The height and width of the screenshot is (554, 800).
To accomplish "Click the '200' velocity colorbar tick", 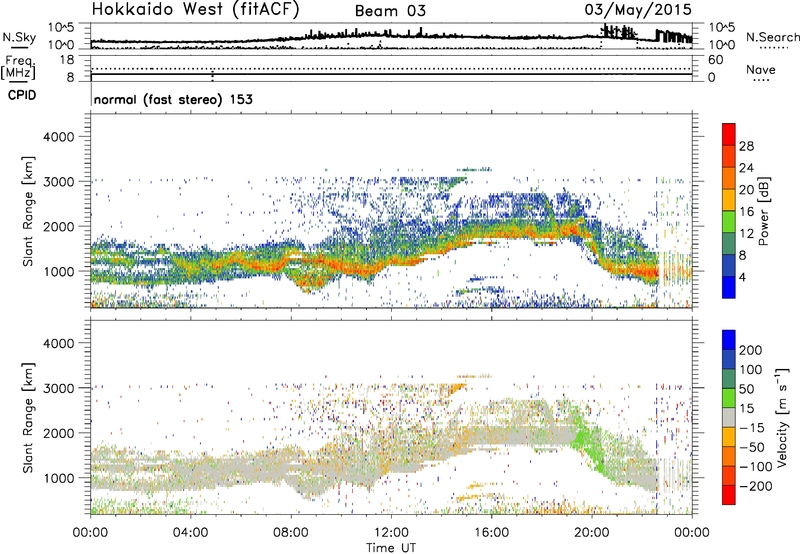I will point(751,350).
